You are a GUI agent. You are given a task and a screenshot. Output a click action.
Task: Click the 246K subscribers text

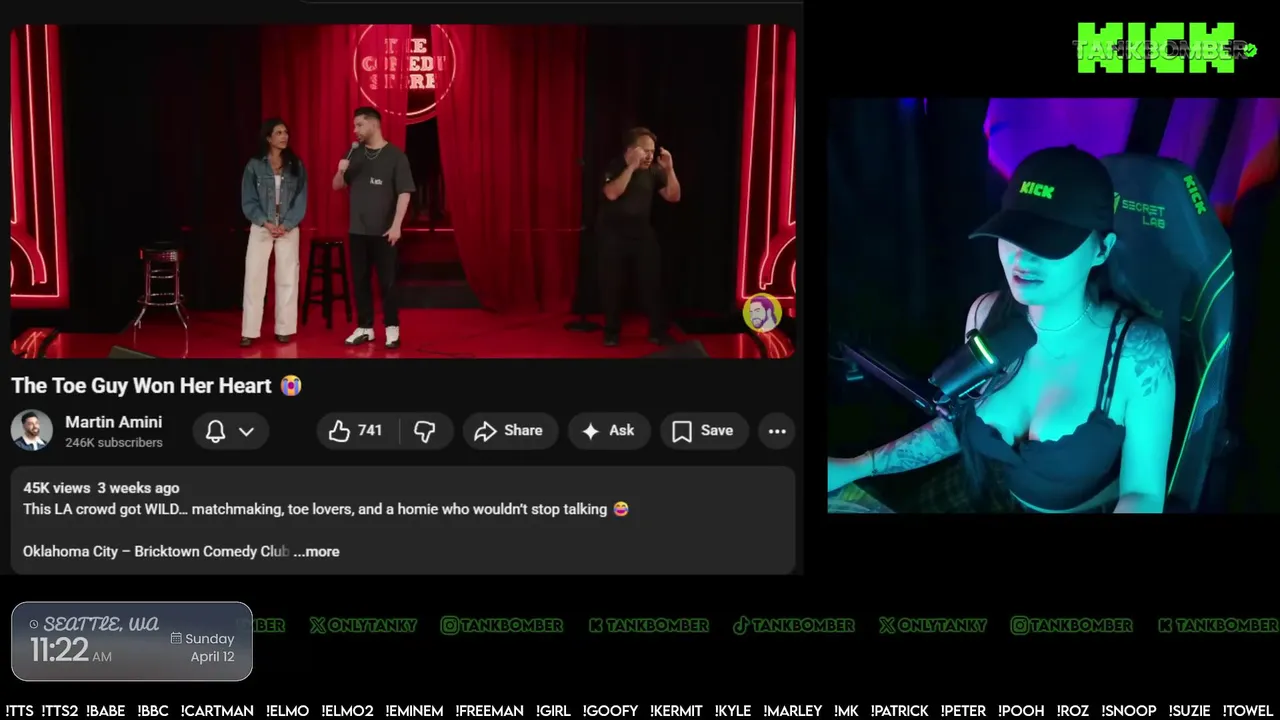(114, 442)
